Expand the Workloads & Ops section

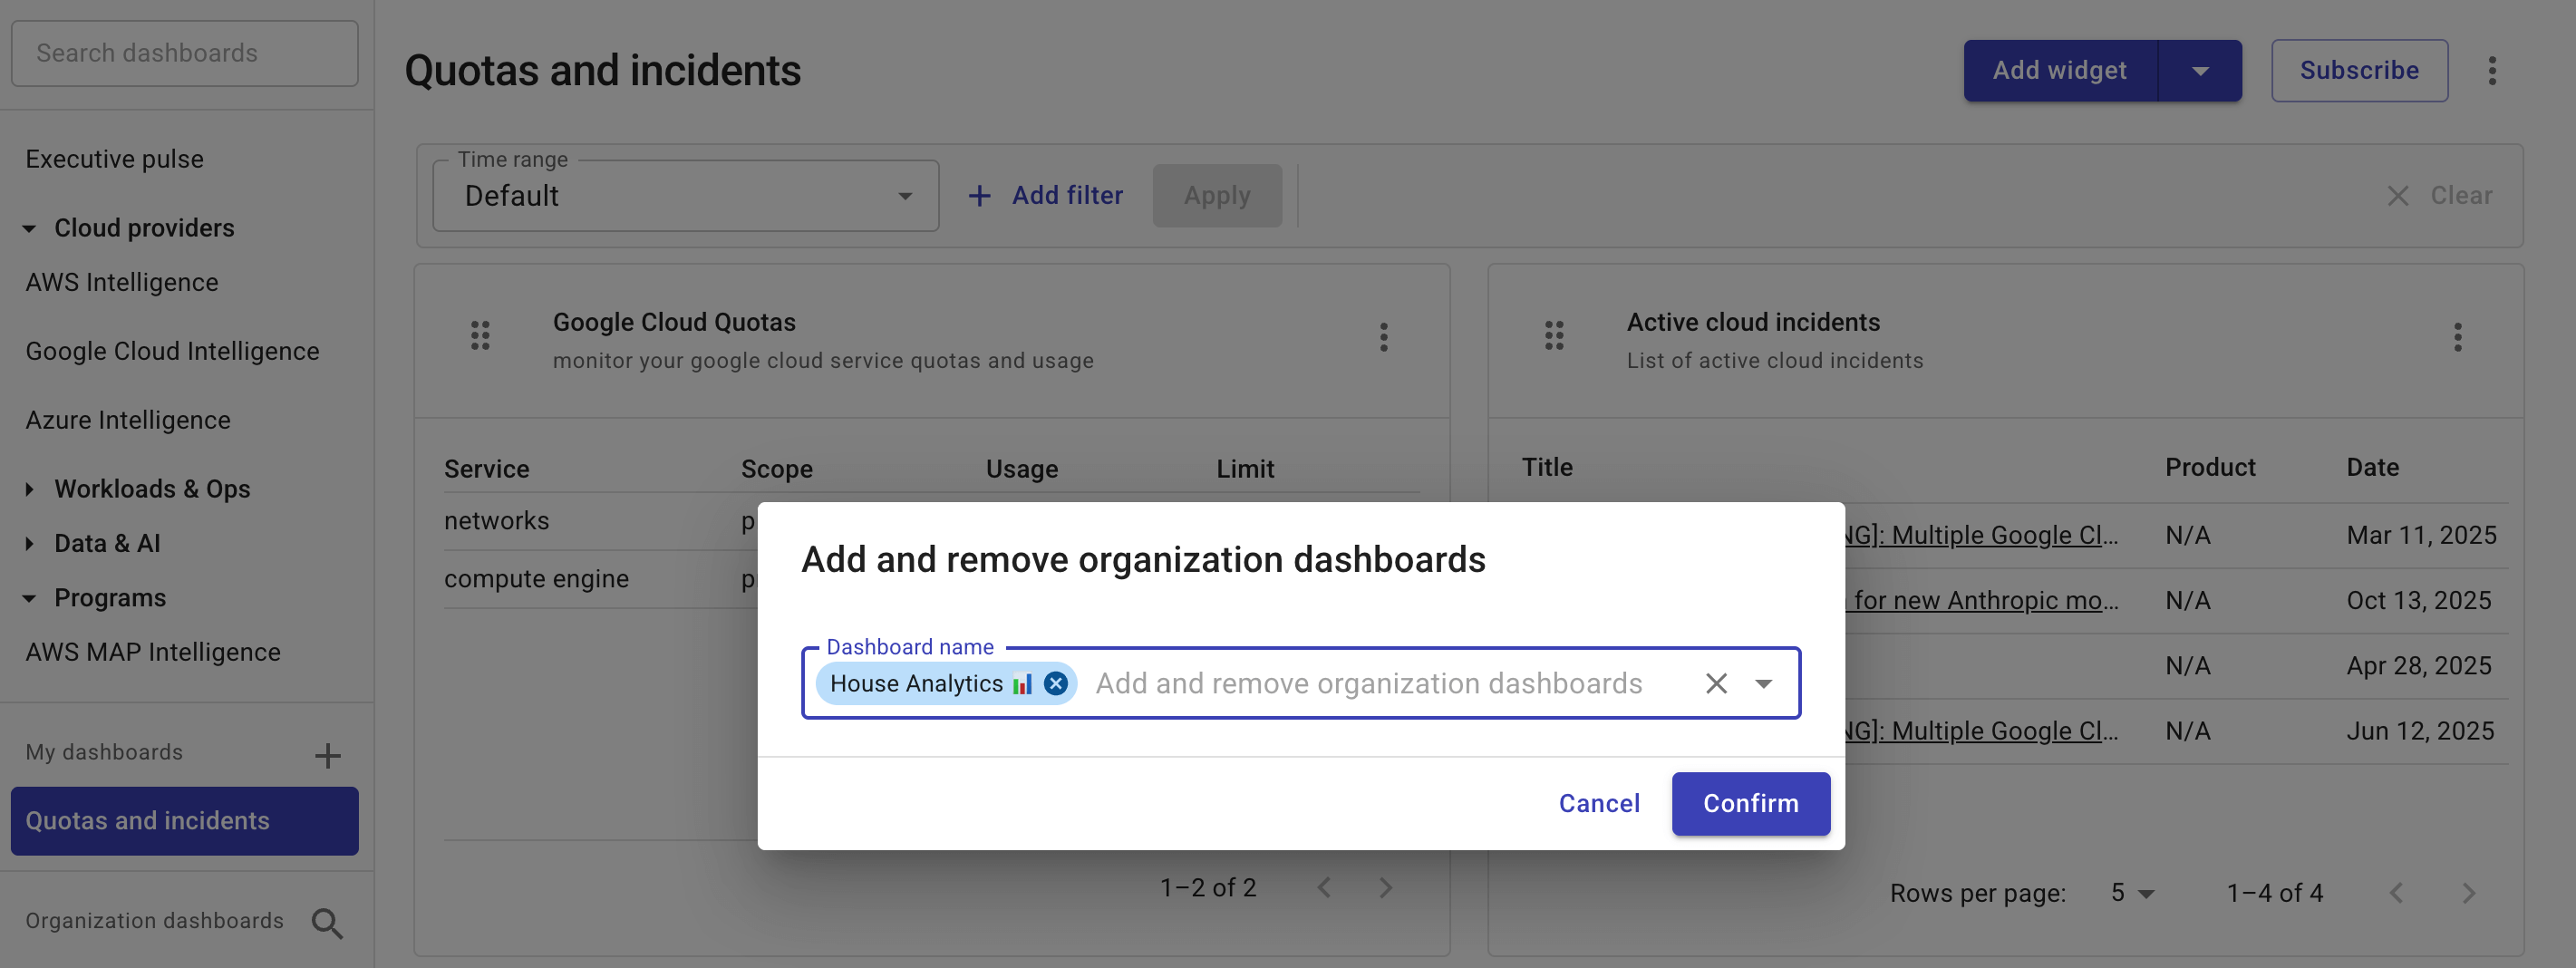(x=30, y=489)
